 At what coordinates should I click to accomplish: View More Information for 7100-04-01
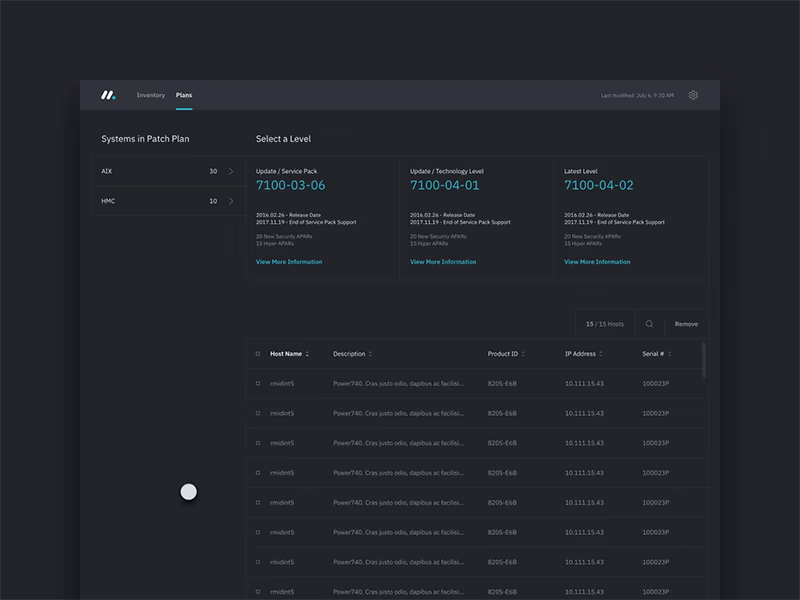pos(443,262)
